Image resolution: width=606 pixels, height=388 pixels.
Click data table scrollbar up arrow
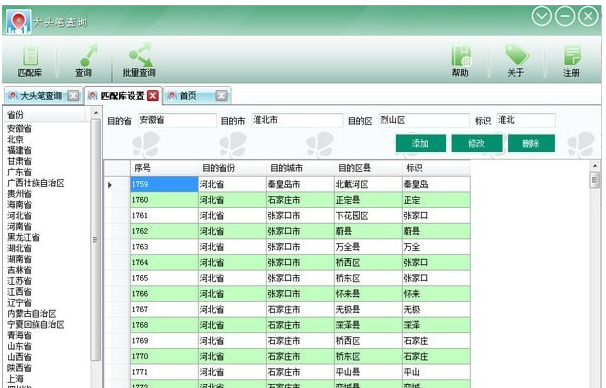[x=595, y=166]
